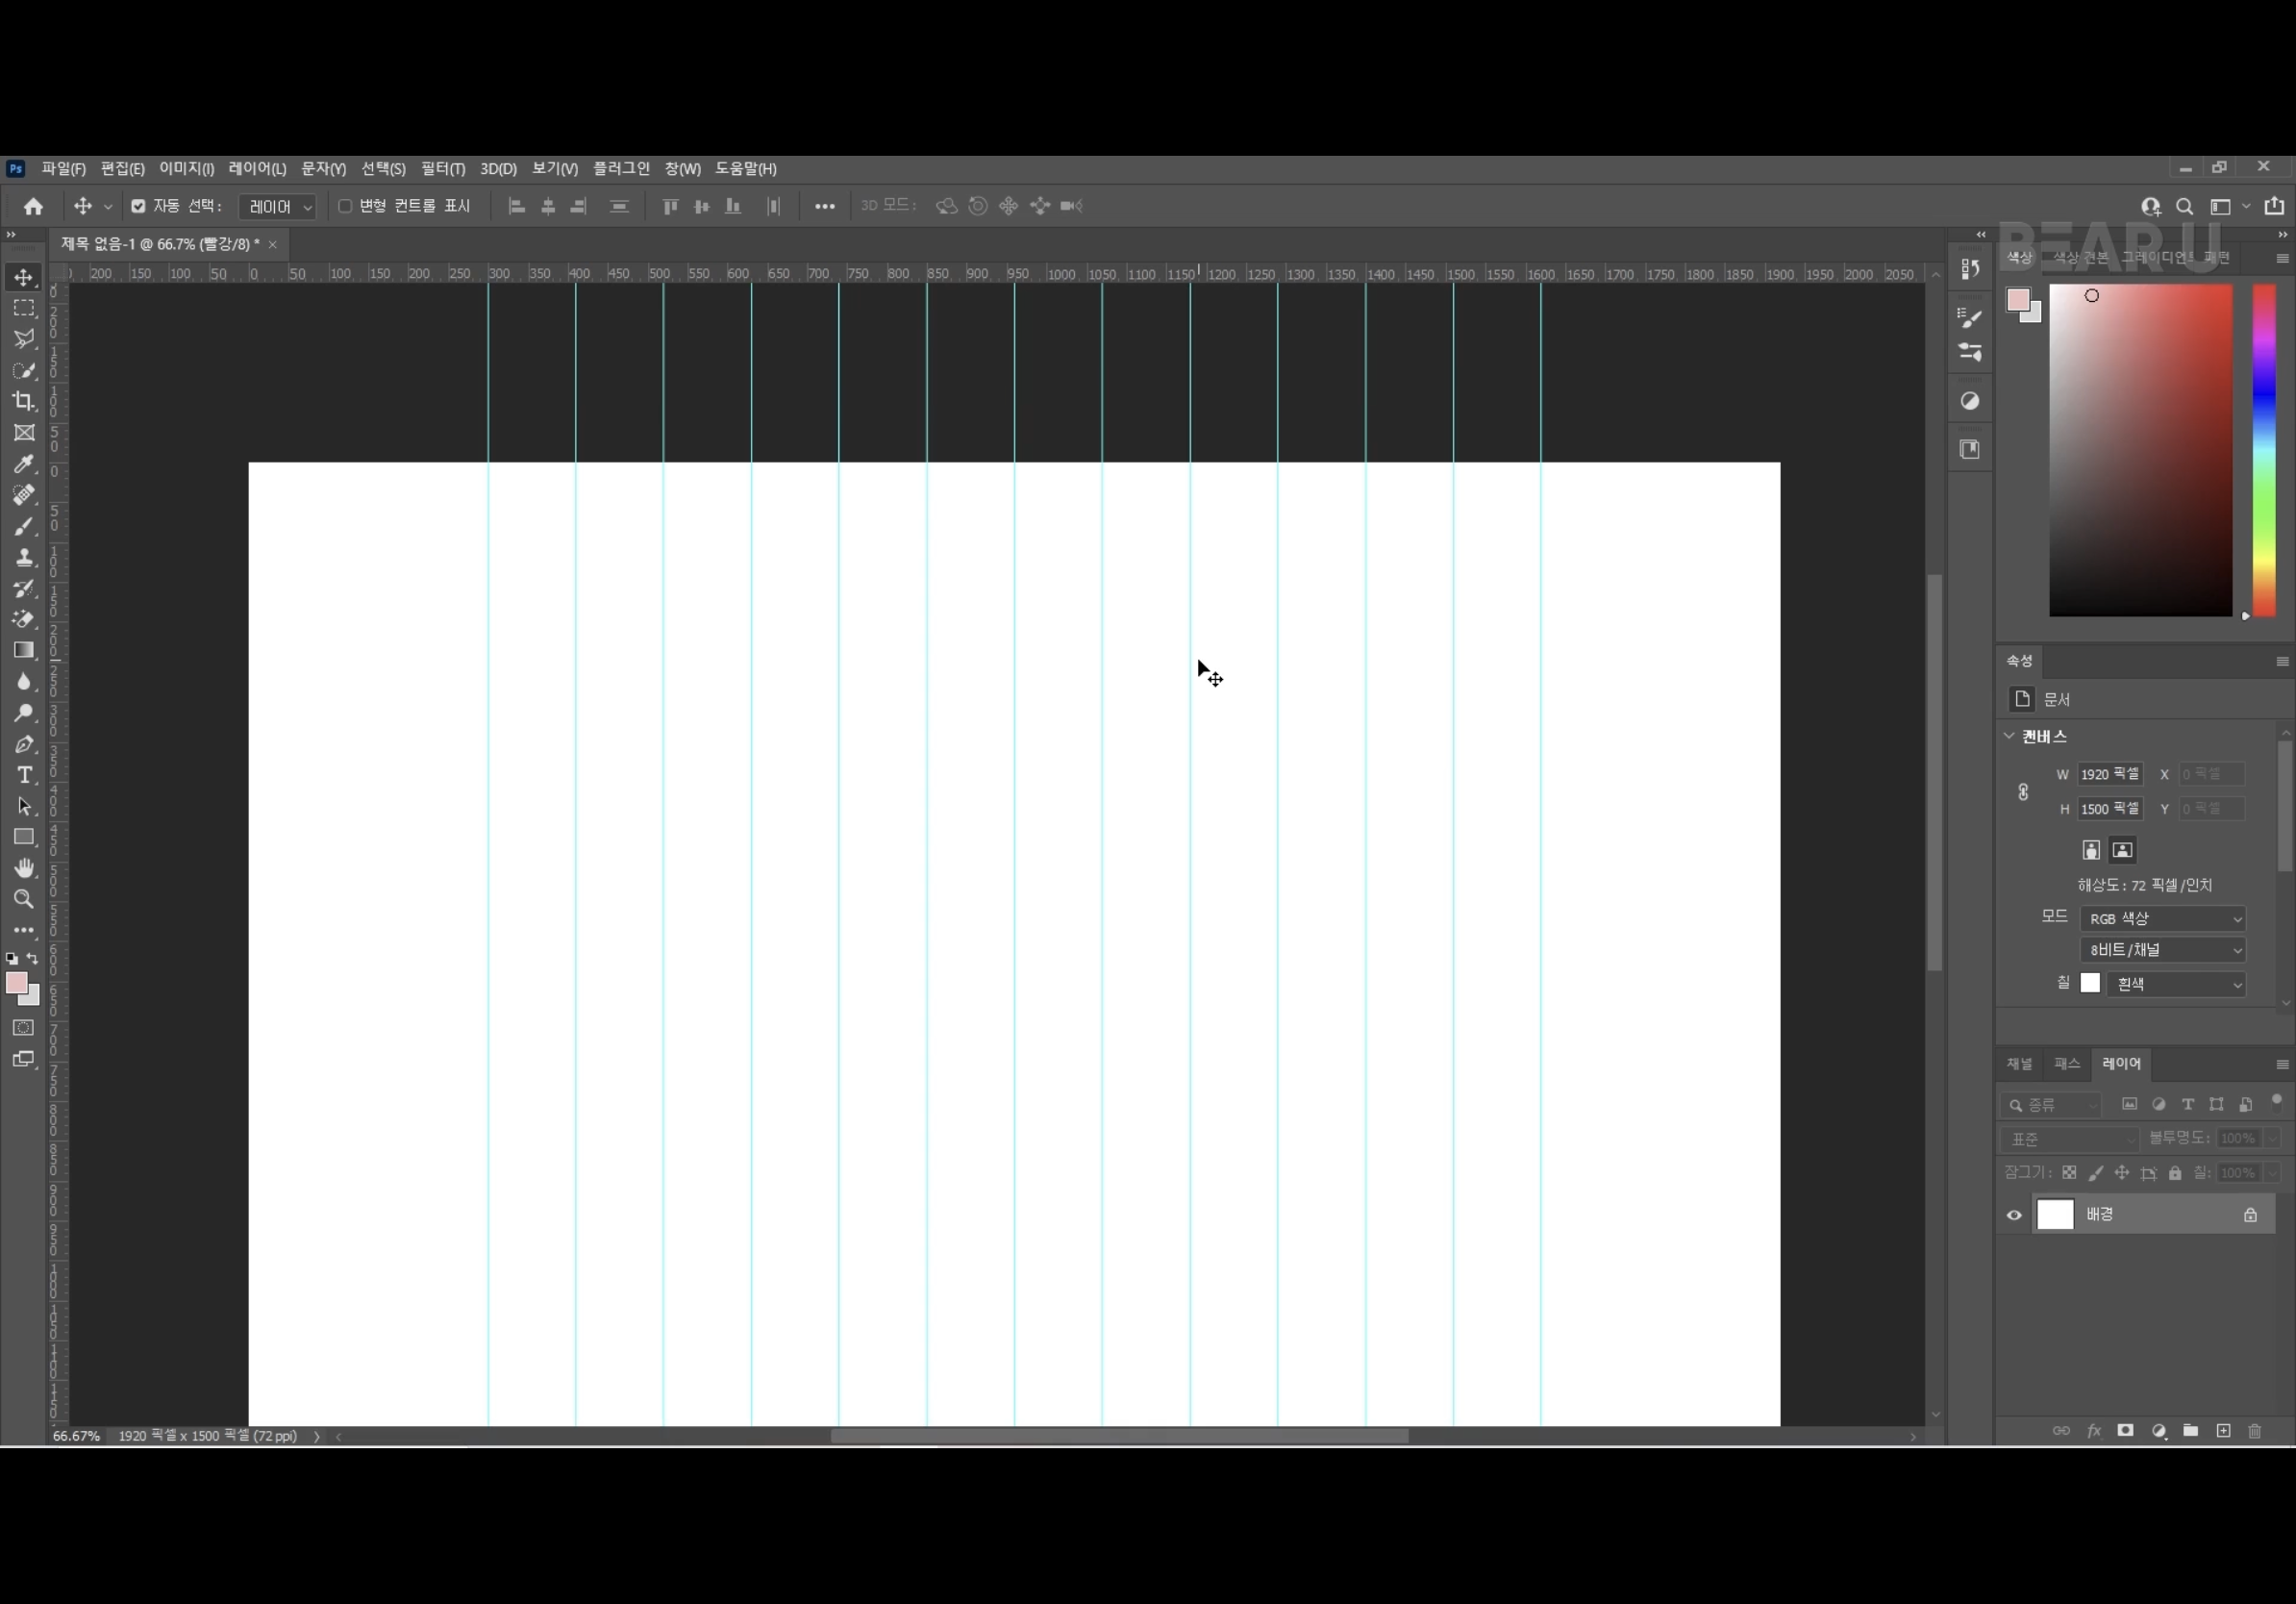Viewport: 2296px width, 1604px height.
Task: Collapse the 캔버스 section
Action: tap(2009, 736)
